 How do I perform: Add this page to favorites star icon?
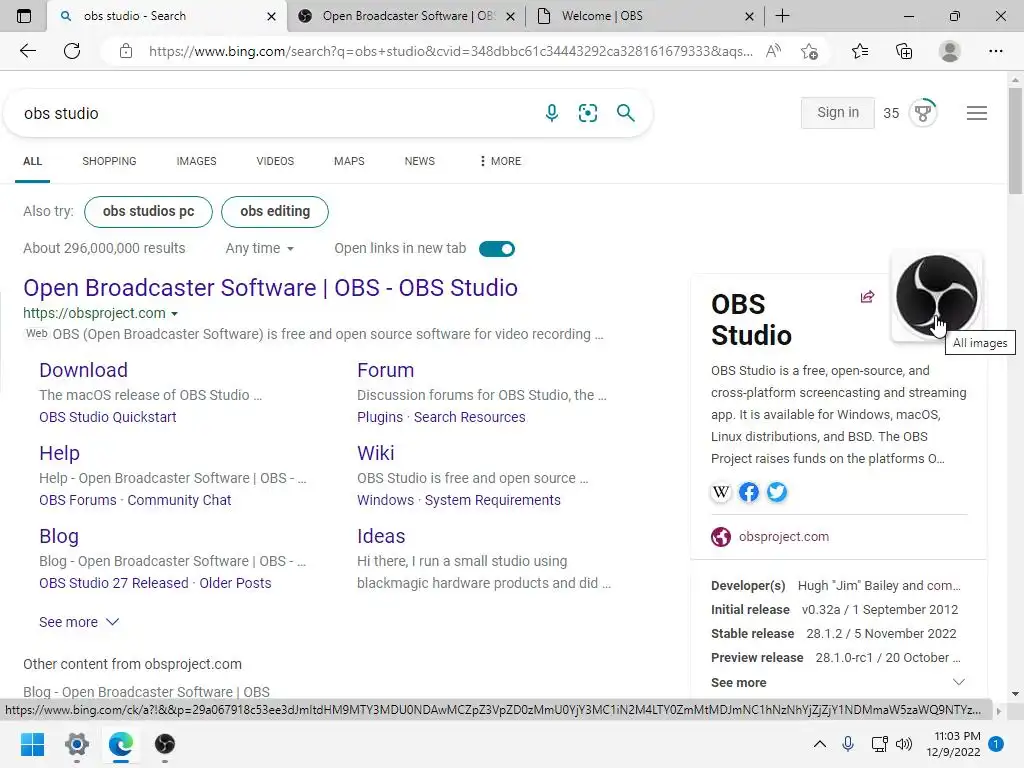810,51
